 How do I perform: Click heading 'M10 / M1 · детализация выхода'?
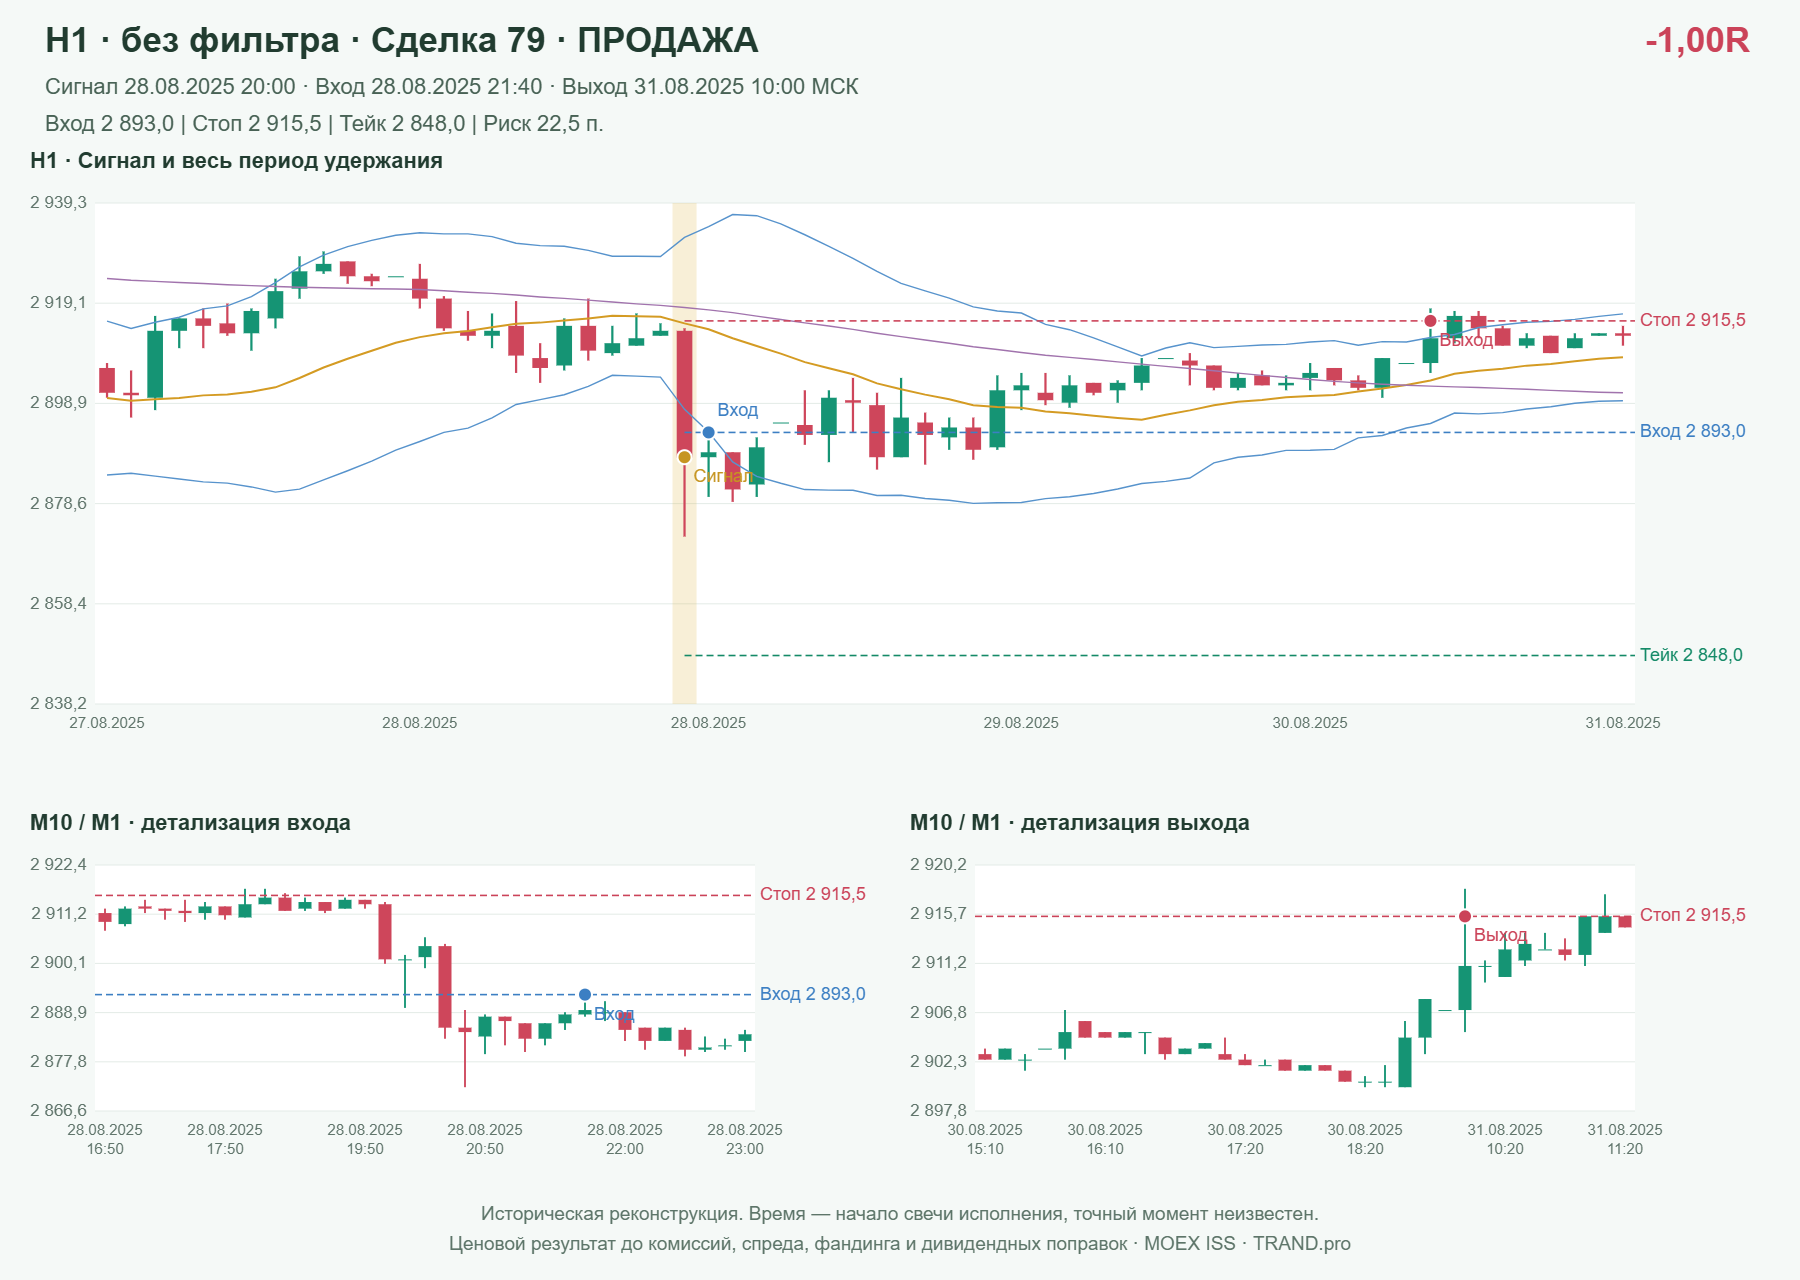[x=1080, y=823]
